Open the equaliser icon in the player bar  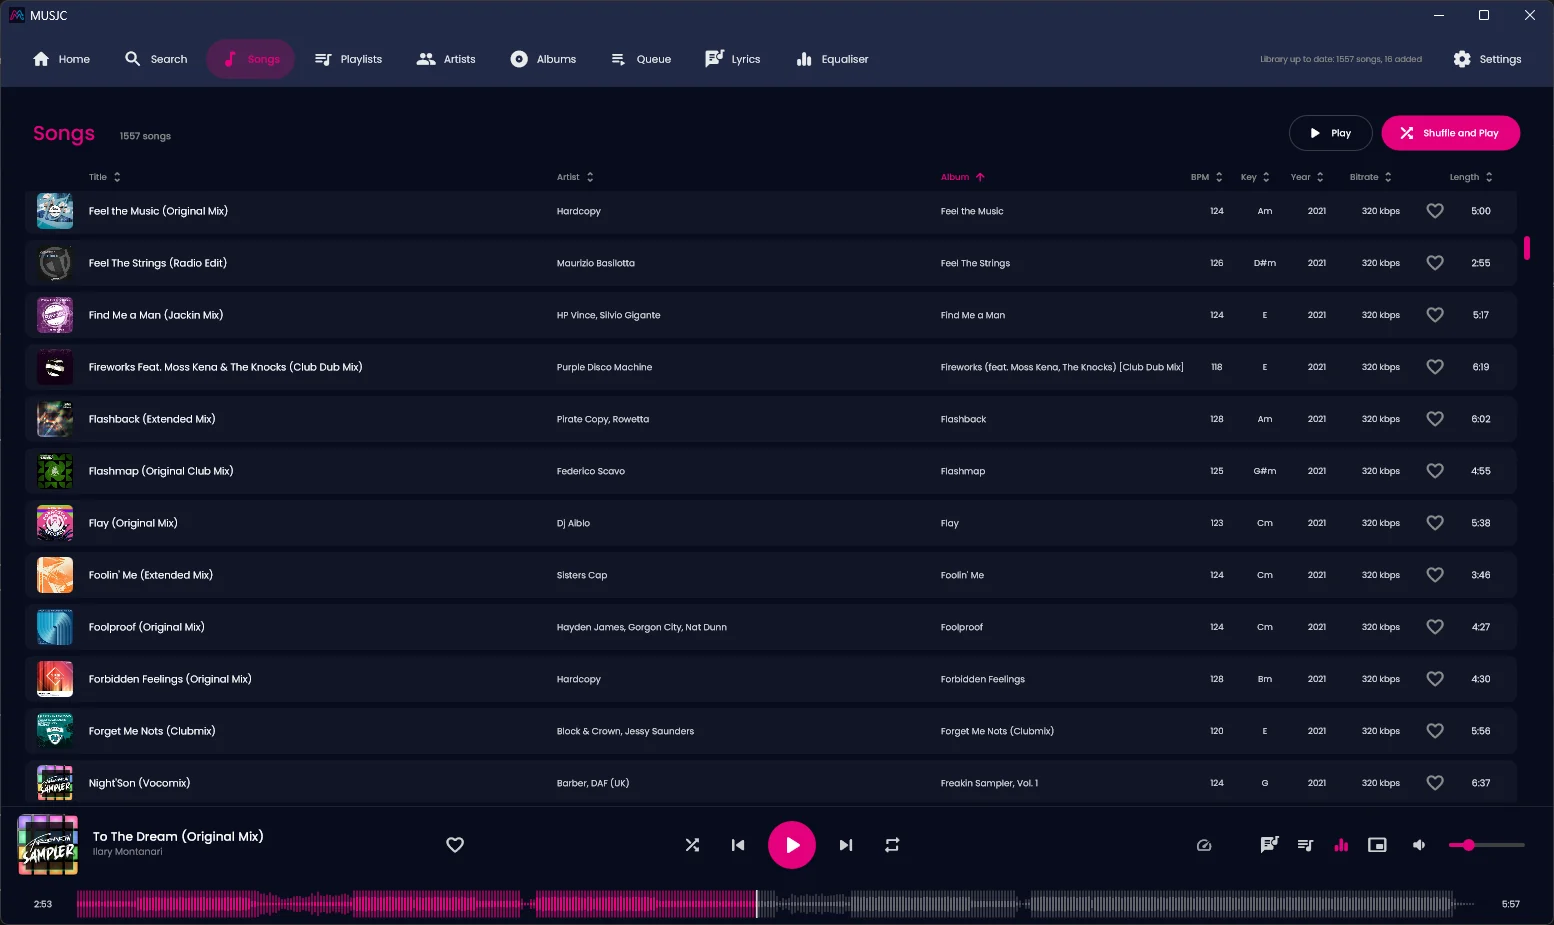pos(1341,845)
